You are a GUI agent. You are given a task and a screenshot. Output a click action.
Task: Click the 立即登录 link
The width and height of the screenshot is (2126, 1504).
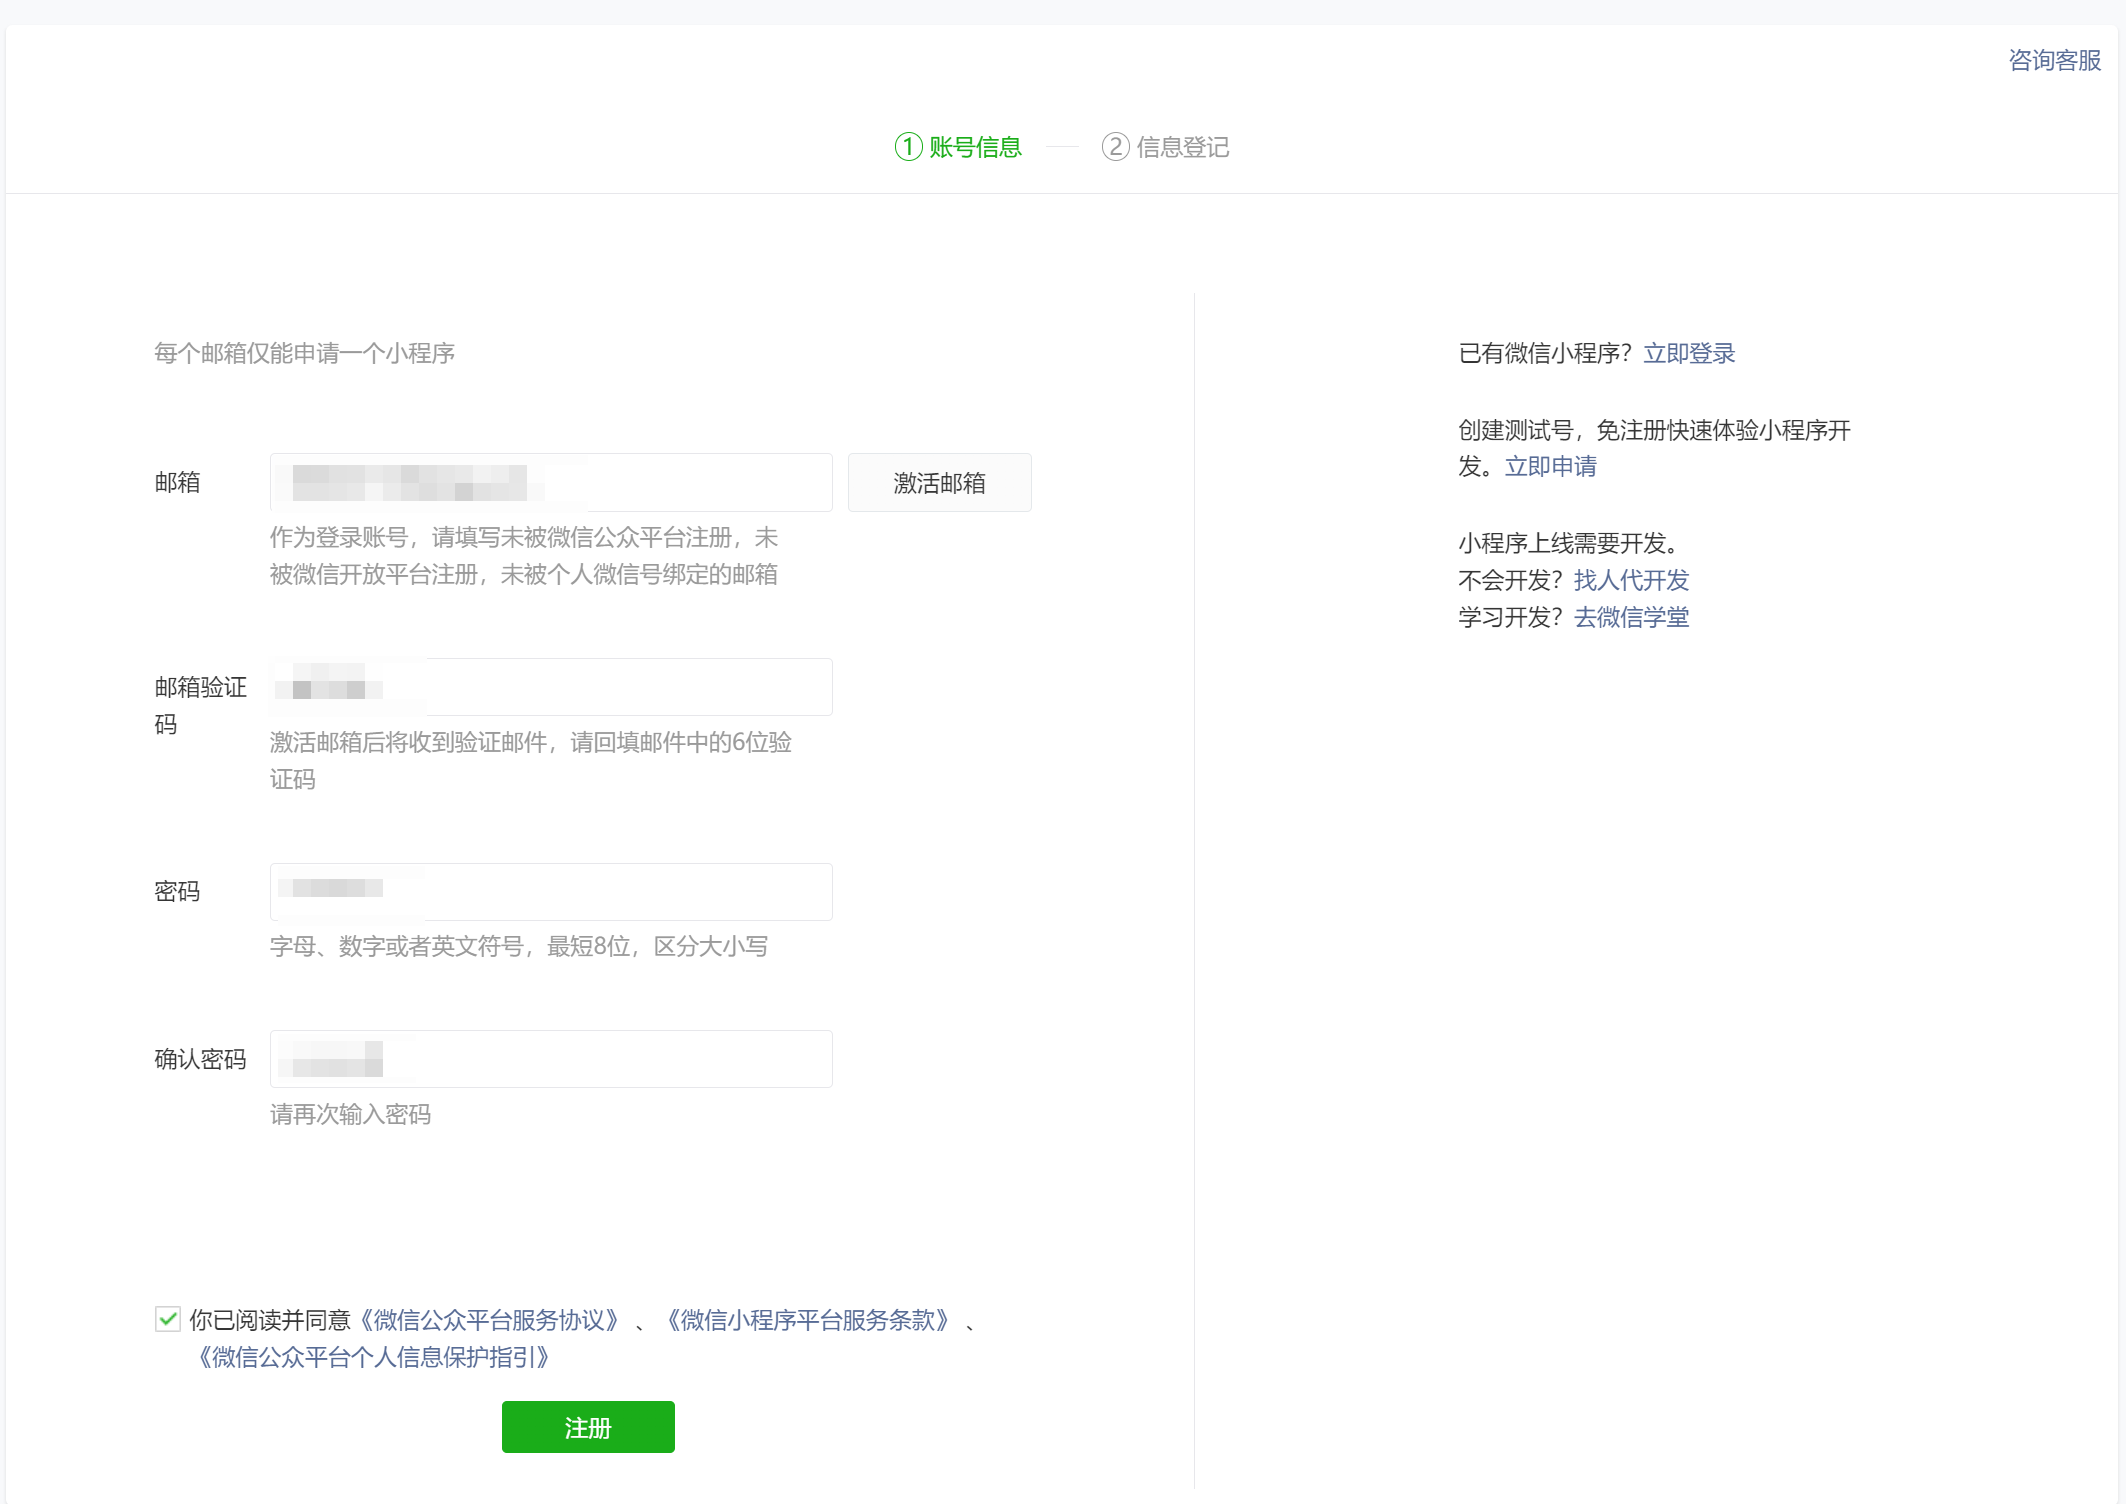1689,353
